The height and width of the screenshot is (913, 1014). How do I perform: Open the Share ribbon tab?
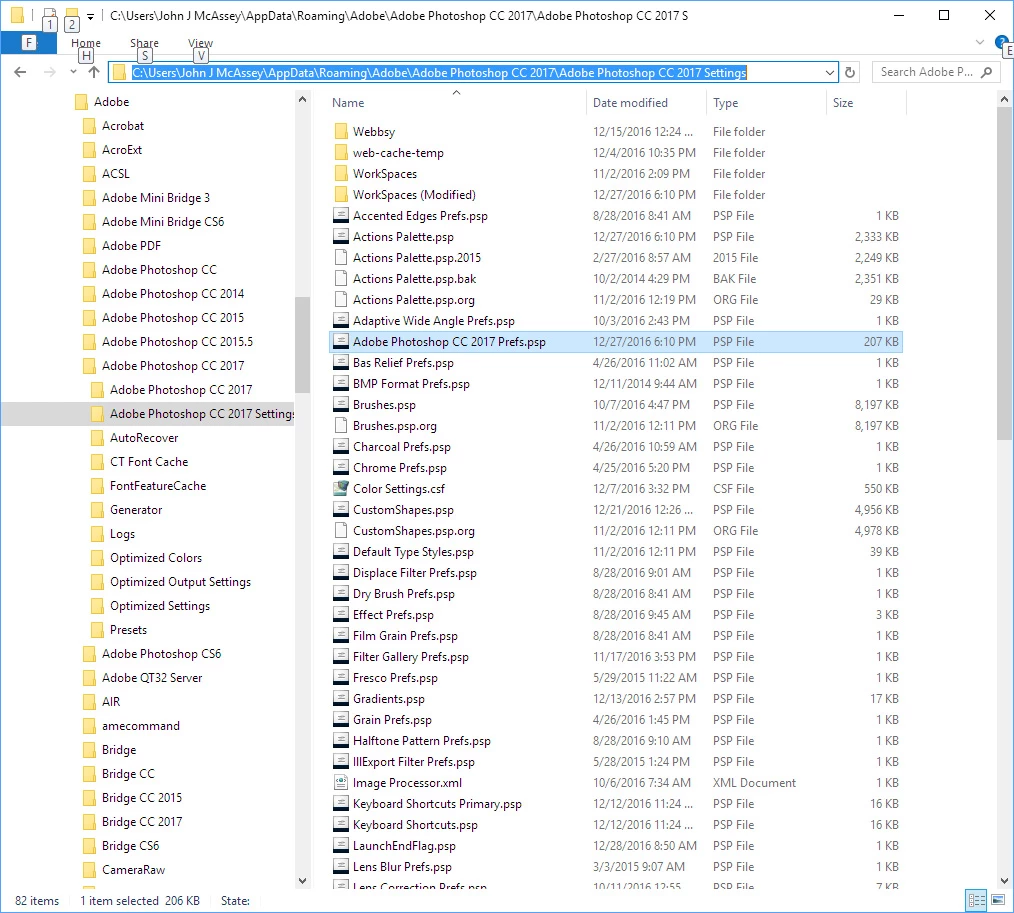[144, 43]
